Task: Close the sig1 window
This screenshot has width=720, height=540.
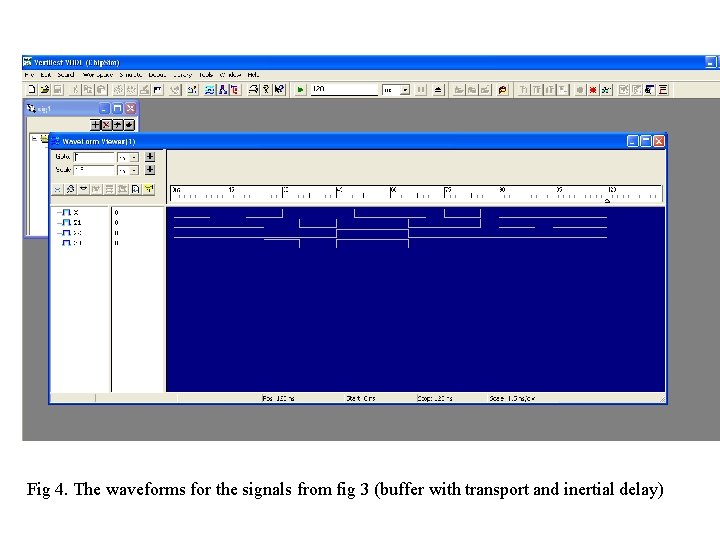Action: tap(130, 108)
